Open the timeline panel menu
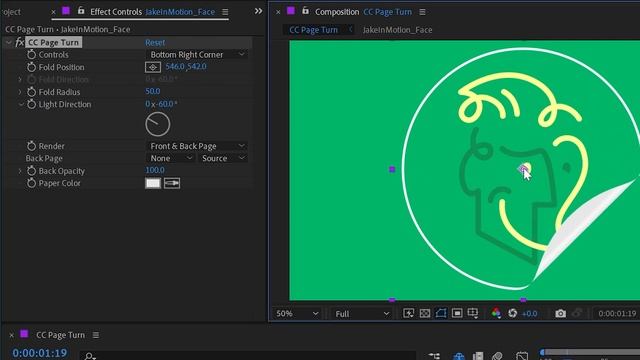Viewport: 640px width, 360px height. coord(96,335)
